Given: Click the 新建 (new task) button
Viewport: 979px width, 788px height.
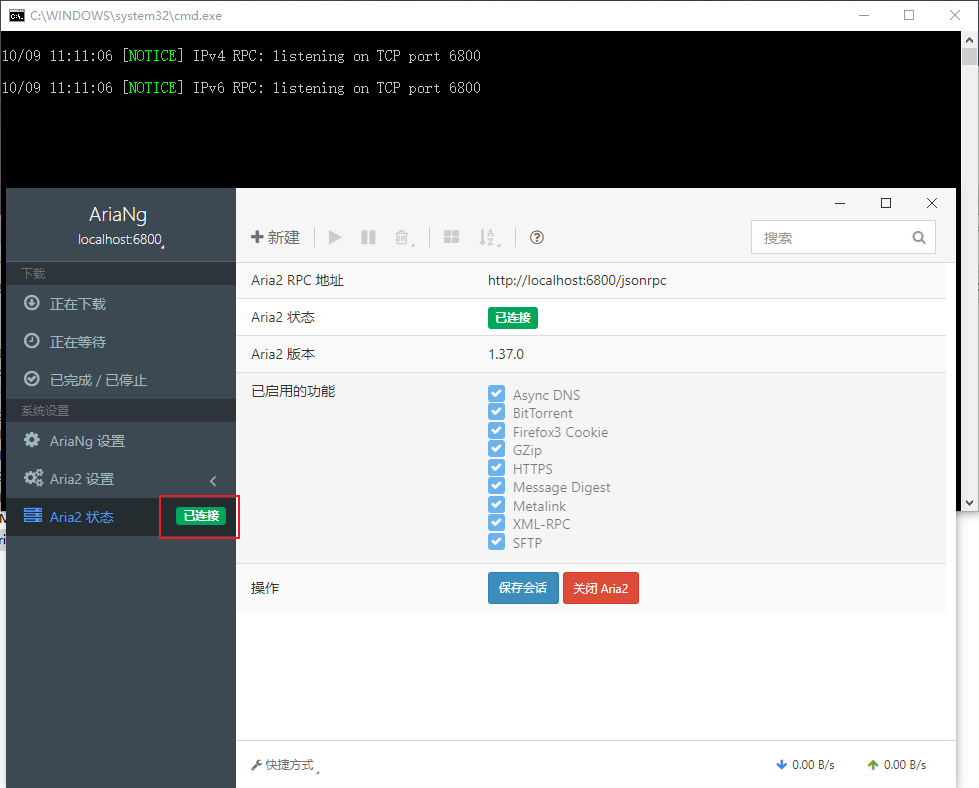Looking at the screenshot, I should [x=275, y=237].
